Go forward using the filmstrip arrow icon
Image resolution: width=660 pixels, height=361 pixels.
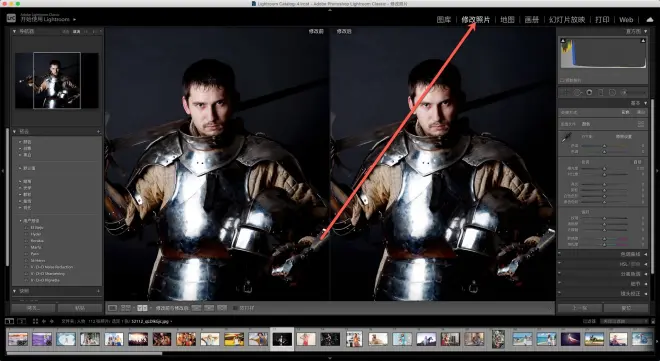tap(52, 321)
